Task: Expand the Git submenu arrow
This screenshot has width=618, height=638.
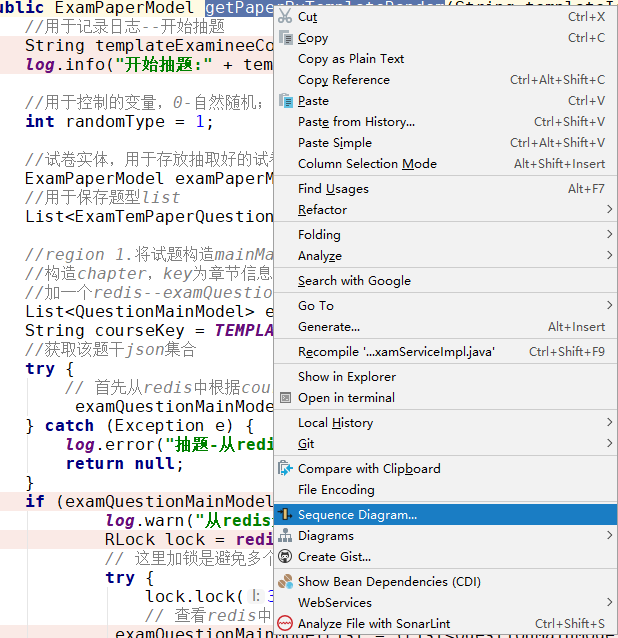Action: pos(609,443)
